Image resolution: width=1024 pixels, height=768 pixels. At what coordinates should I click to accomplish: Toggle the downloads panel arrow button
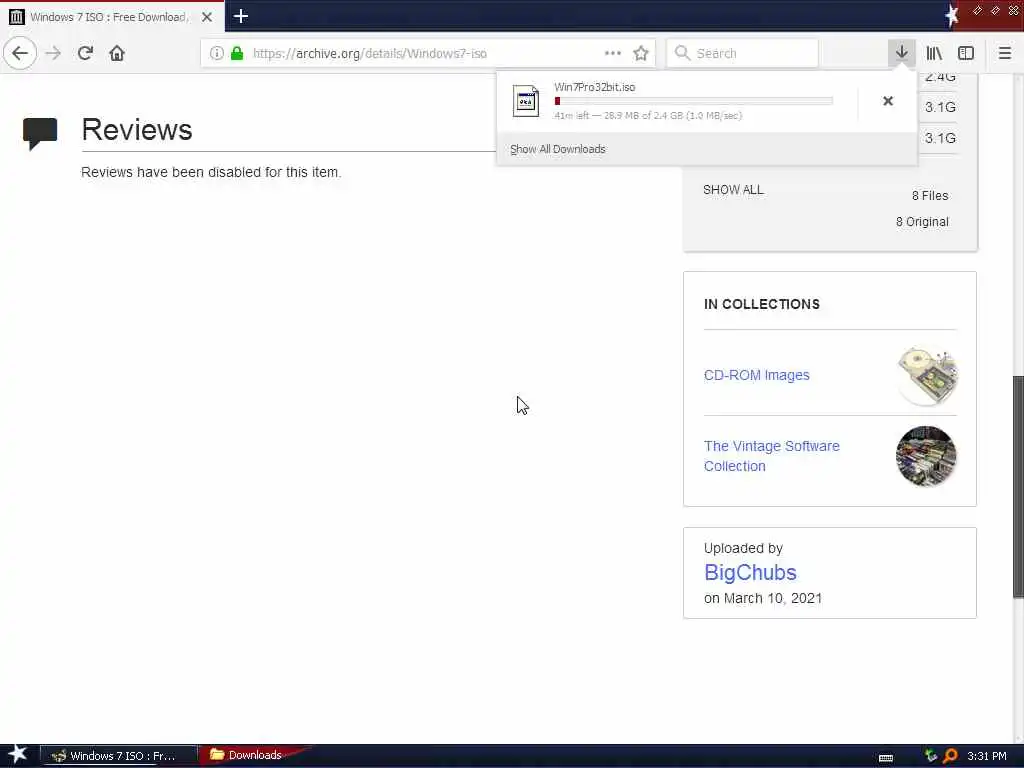click(901, 53)
